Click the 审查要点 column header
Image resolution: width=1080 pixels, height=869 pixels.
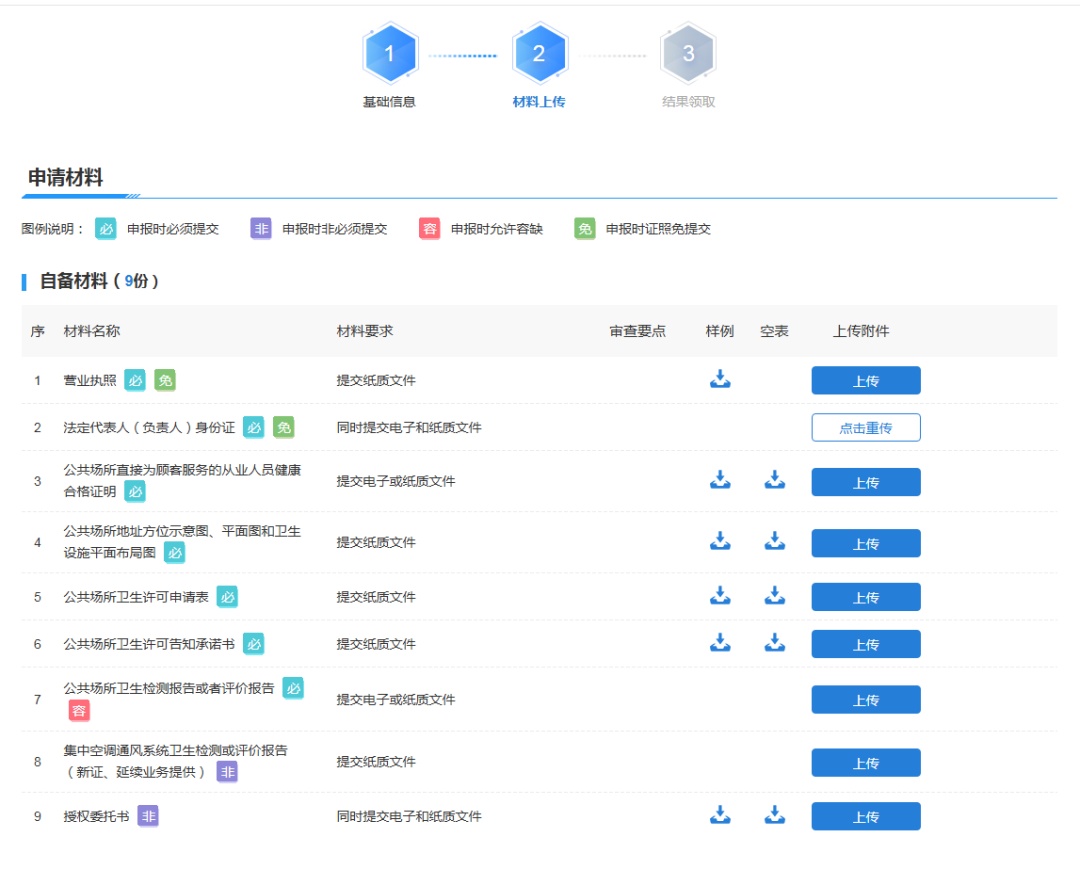[x=637, y=331]
